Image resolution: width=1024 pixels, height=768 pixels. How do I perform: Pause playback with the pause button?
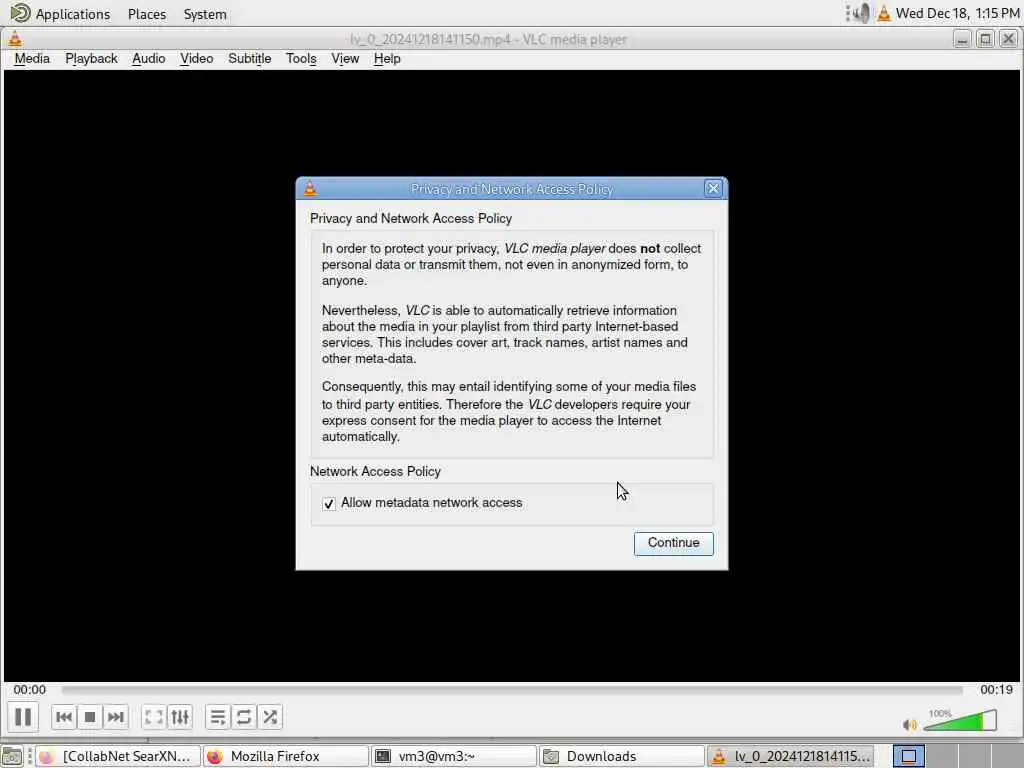point(23,717)
